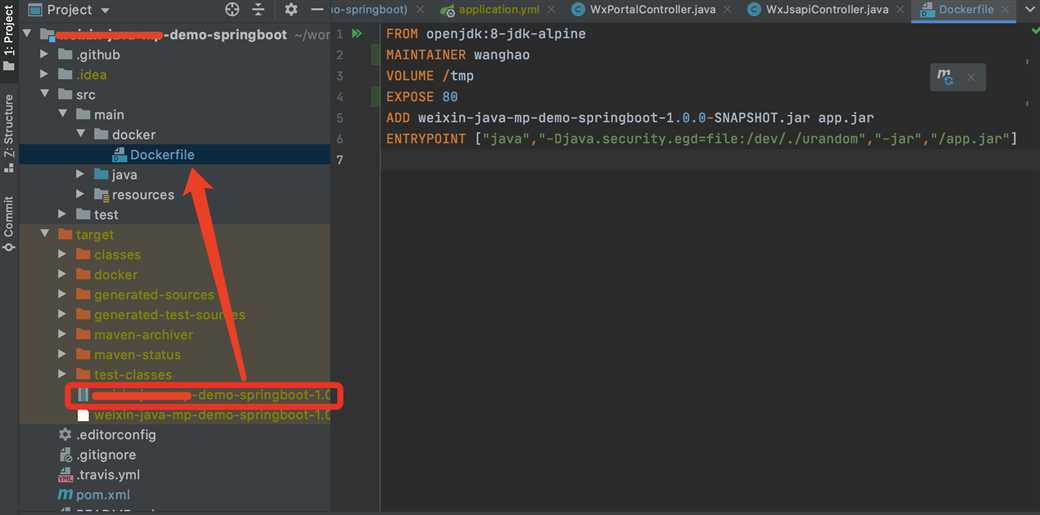Image resolution: width=1040 pixels, height=515 pixels.
Task: Dismiss the Maven reload popup
Action: [x=971, y=77]
